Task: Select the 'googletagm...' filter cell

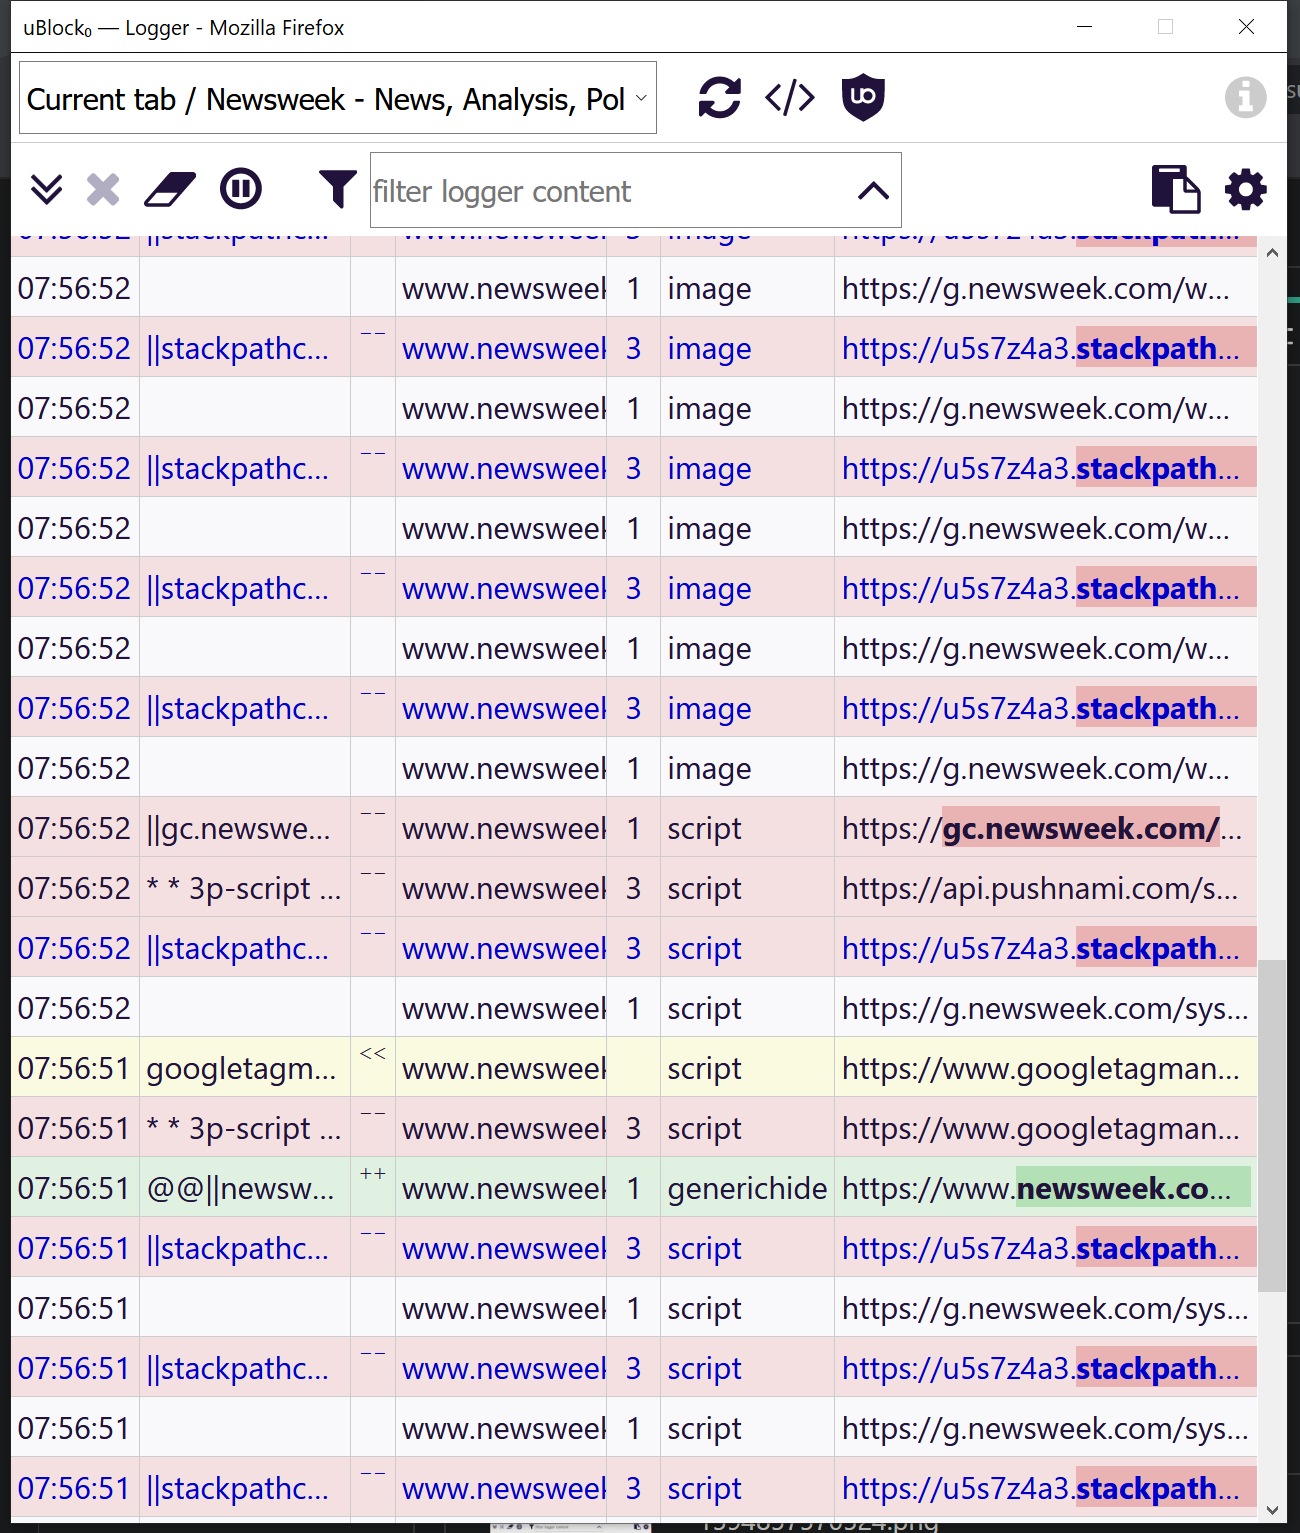Action: point(245,1068)
